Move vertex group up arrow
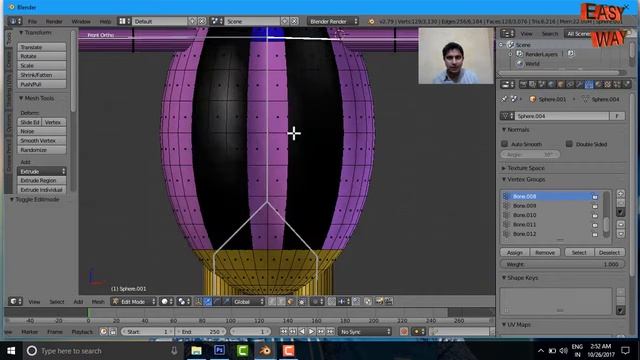 [x=620, y=224]
